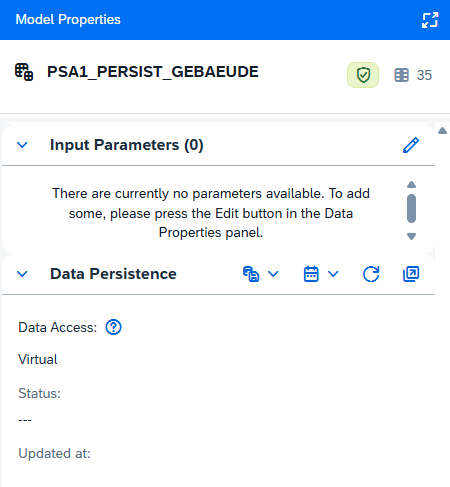
Task: Click the PSA1_PERSIST_GEBAEUDE model name
Action: coord(153,72)
